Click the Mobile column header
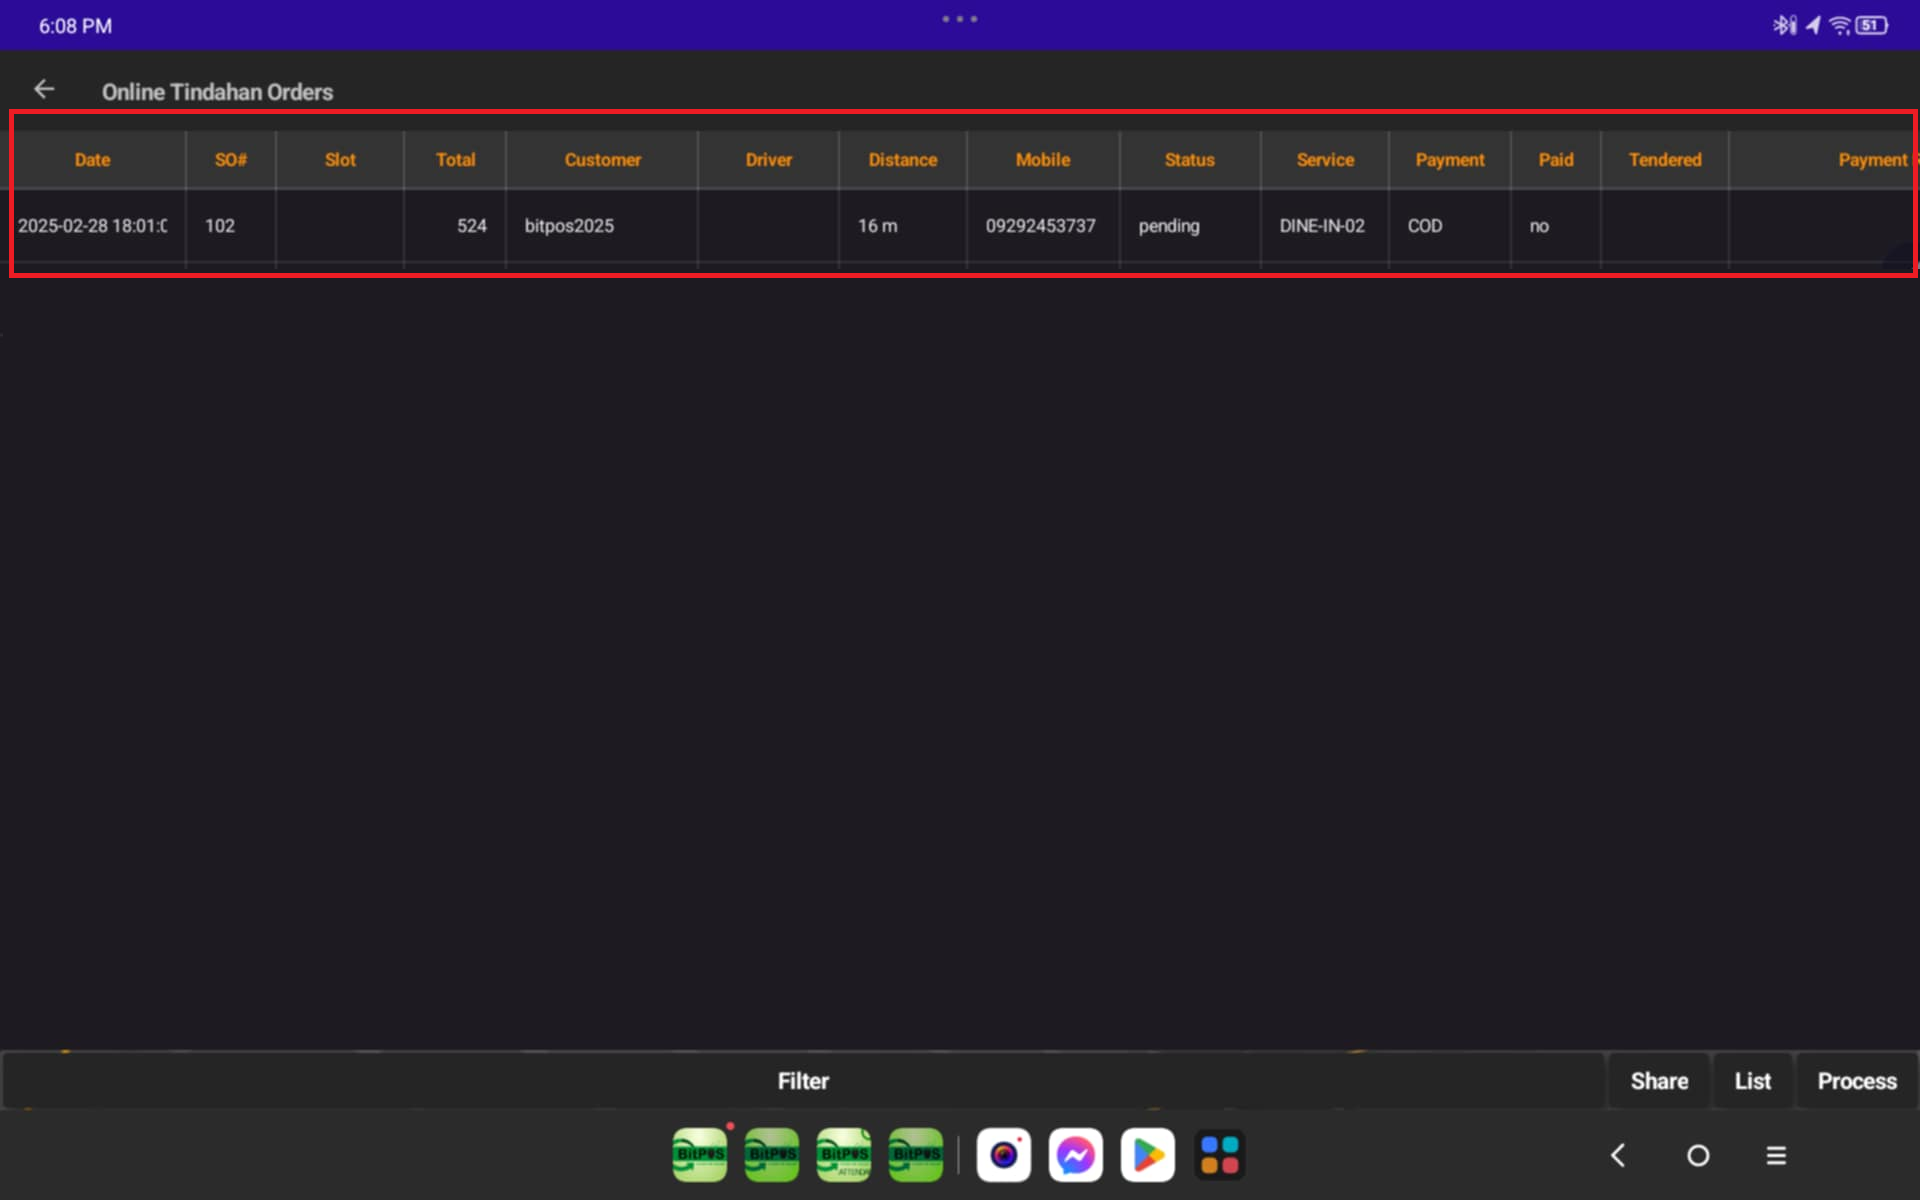1920x1200 pixels. (x=1043, y=160)
